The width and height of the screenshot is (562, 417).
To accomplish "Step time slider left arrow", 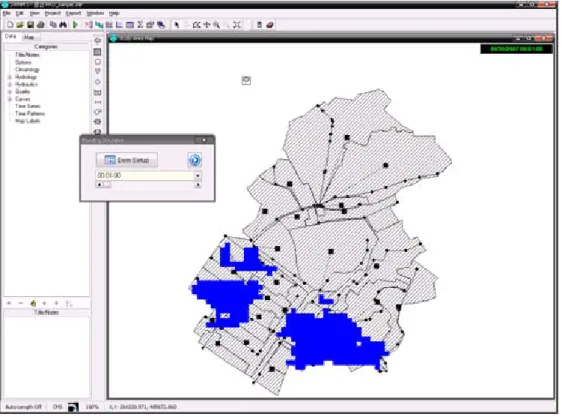I will 99,185.
